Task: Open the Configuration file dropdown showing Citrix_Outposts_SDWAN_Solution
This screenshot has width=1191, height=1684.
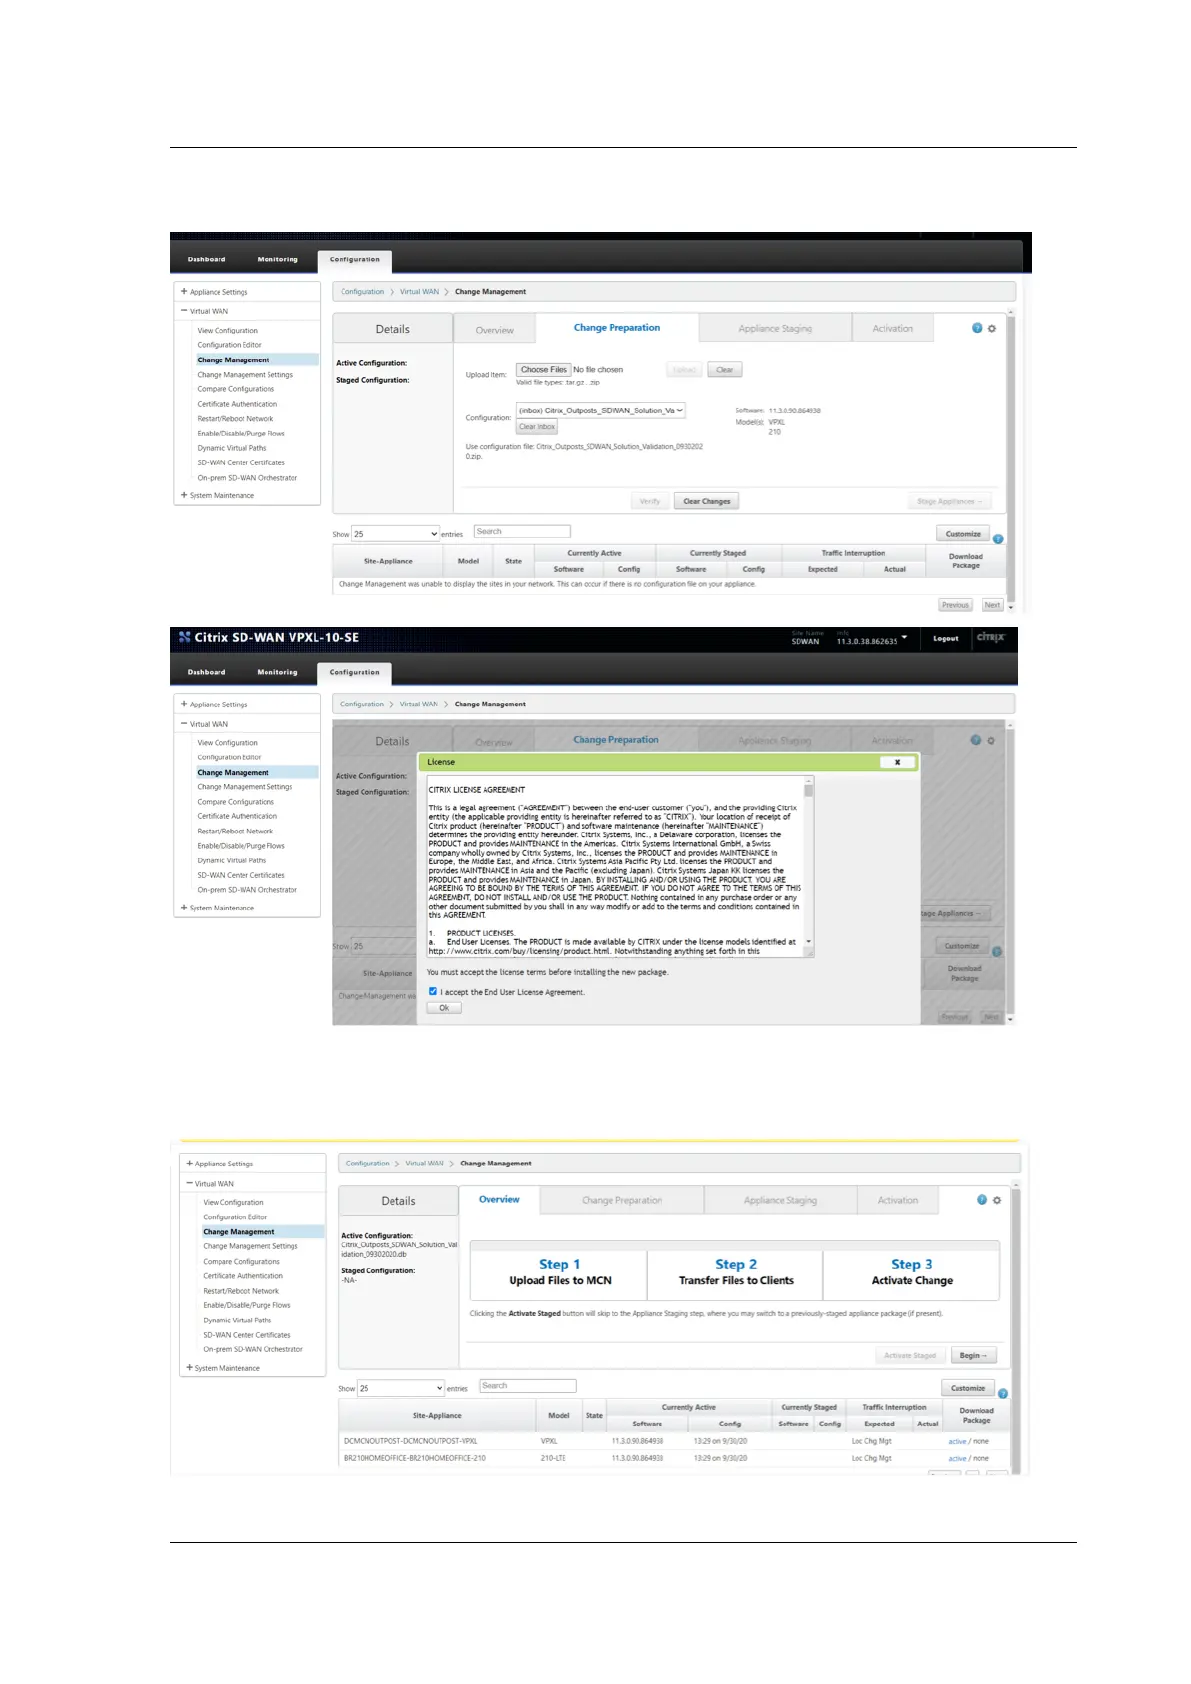Action: coord(601,410)
